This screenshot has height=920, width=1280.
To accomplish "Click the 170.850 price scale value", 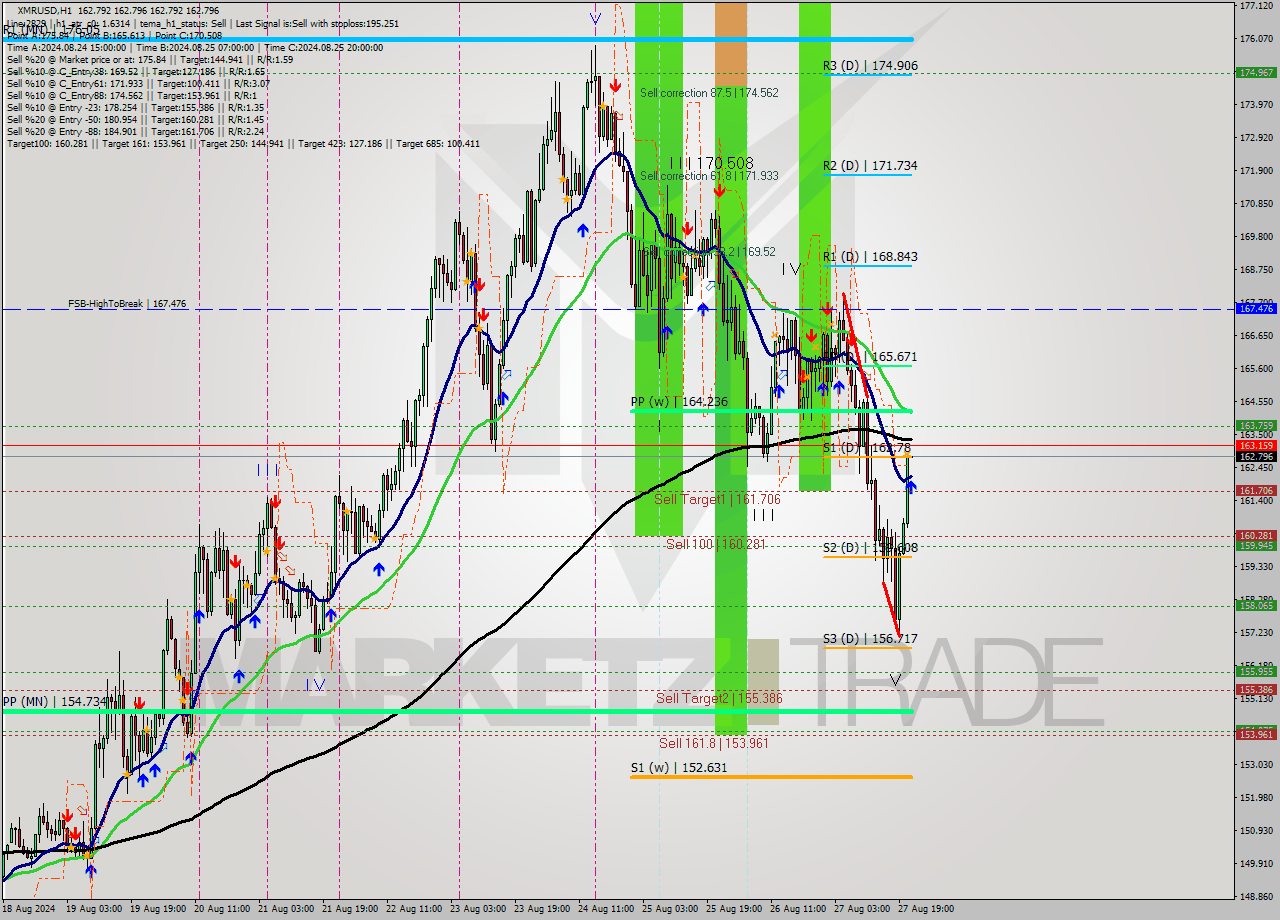I will [x=1256, y=204].
